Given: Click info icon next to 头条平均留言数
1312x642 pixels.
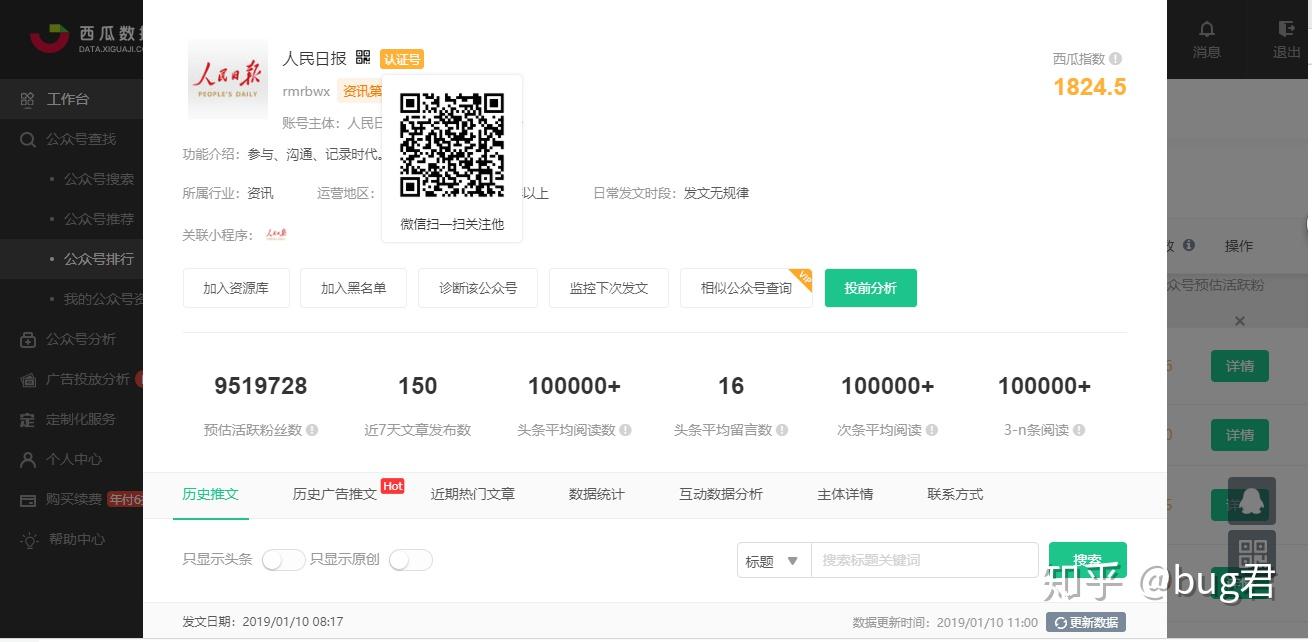Looking at the screenshot, I should pyautogui.click(x=782, y=430).
